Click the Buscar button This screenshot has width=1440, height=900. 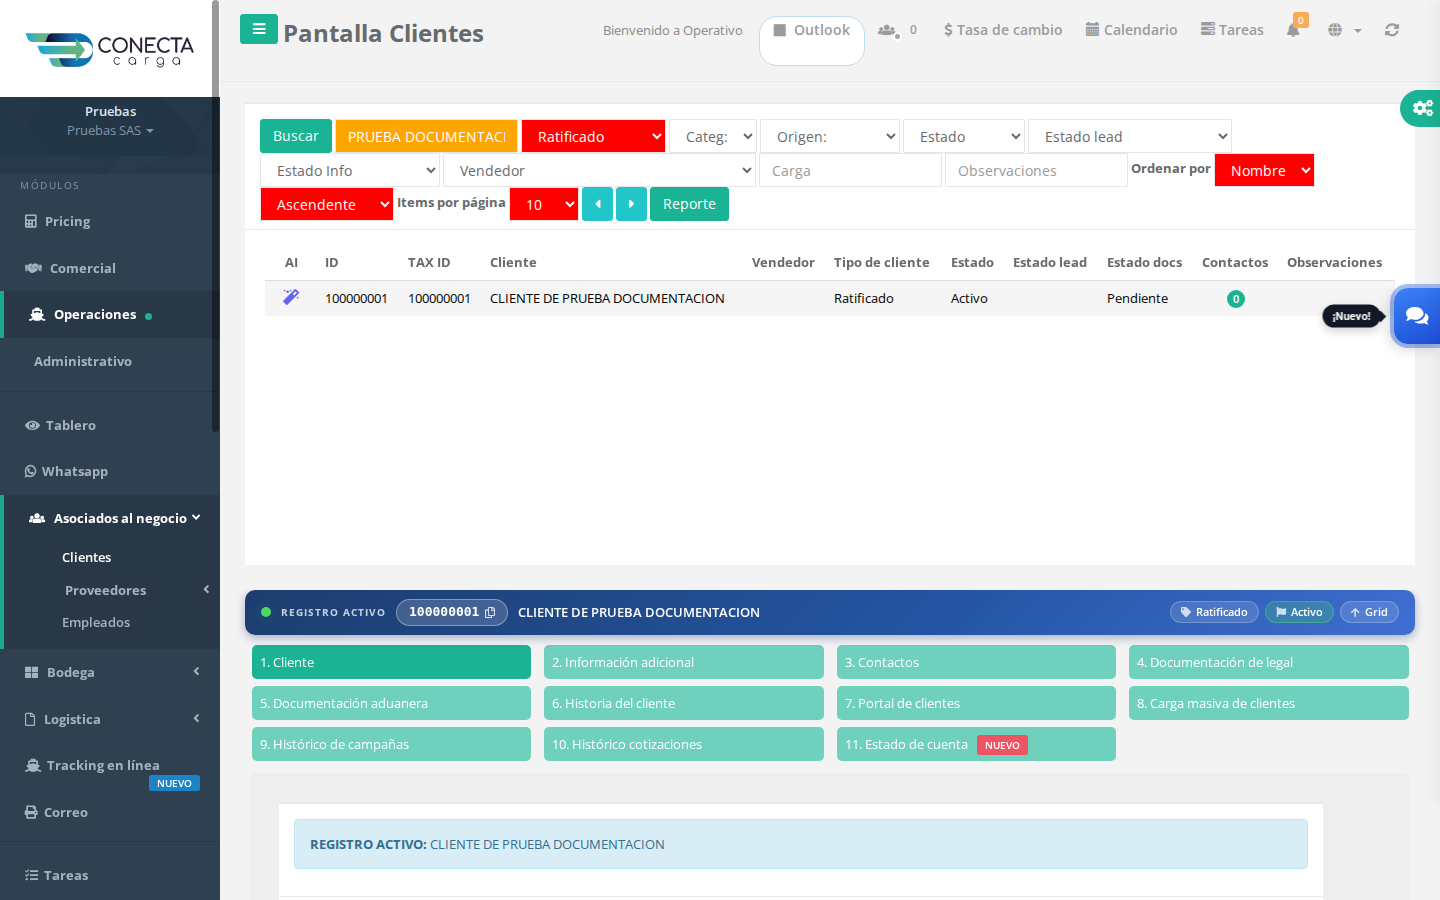[296, 136]
